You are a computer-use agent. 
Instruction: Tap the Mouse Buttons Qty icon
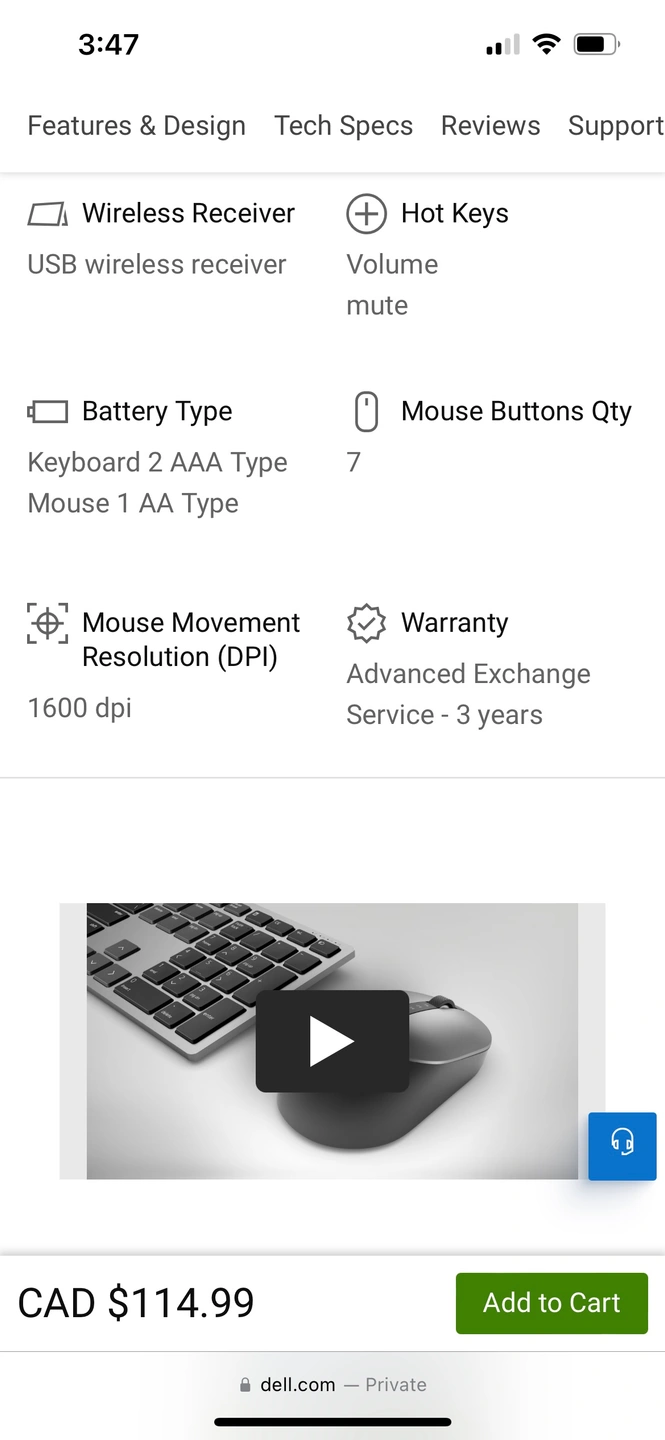(x=367, y=412)
